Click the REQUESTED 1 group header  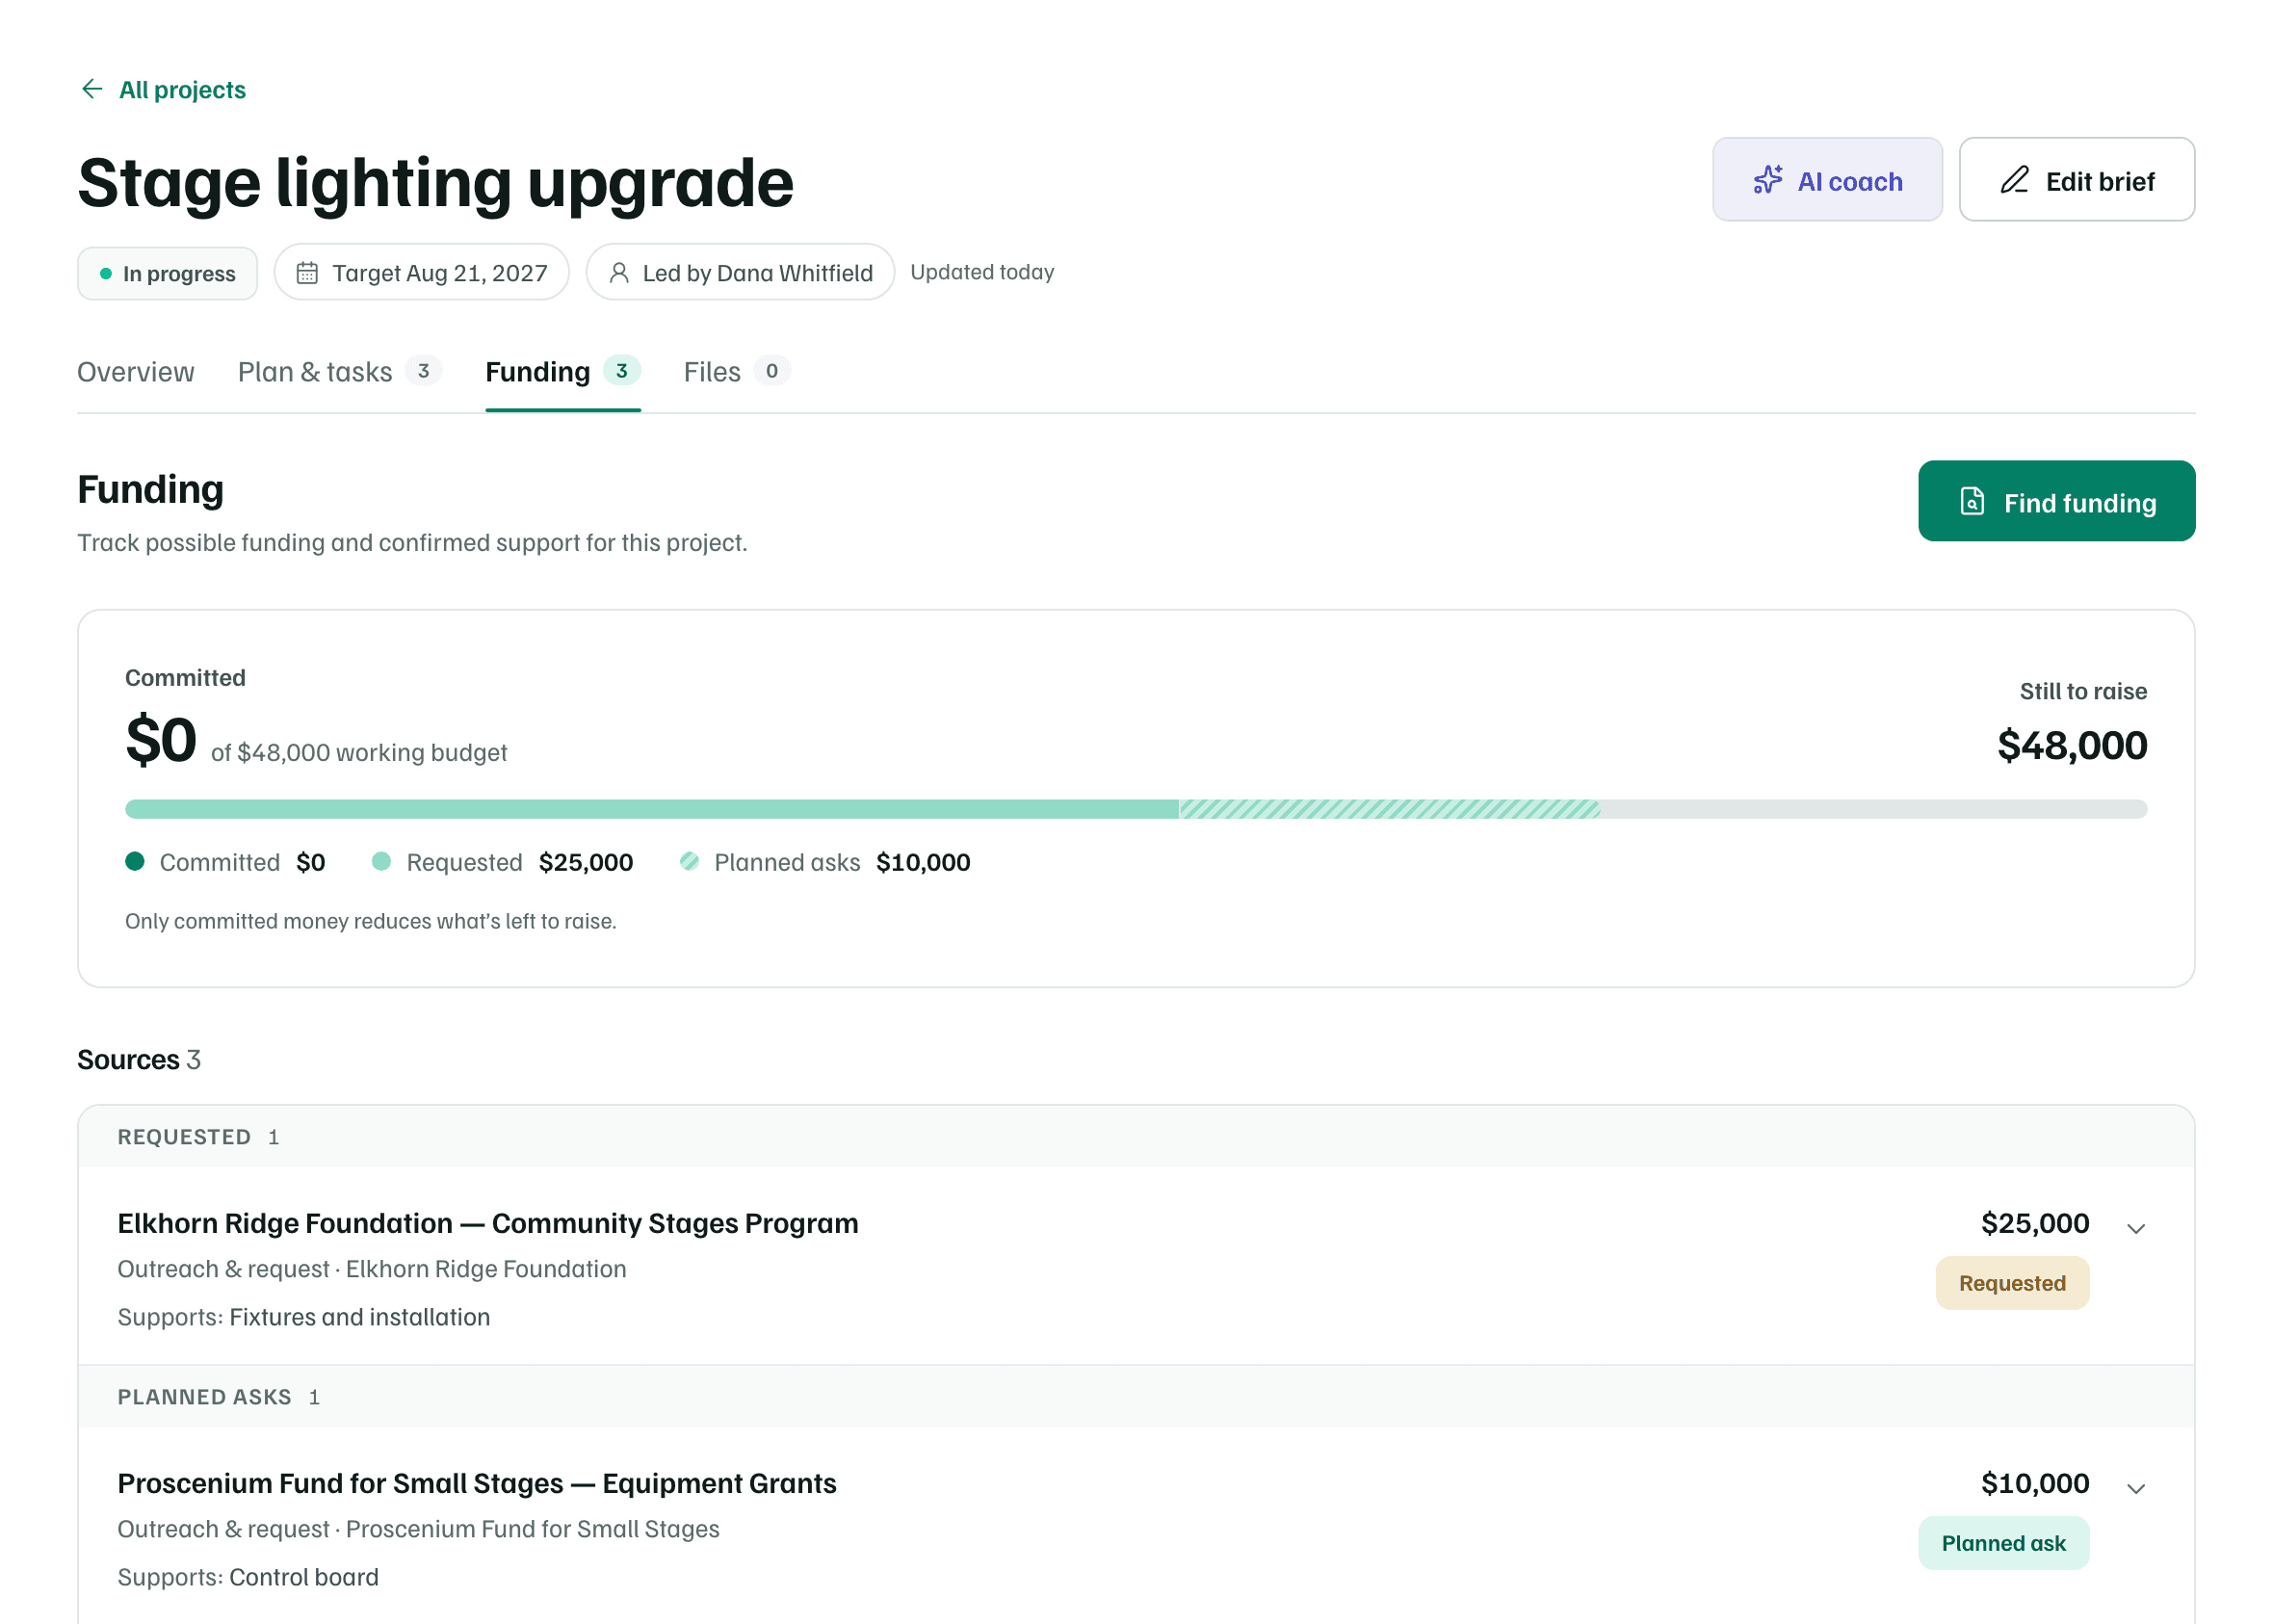1136,1137
